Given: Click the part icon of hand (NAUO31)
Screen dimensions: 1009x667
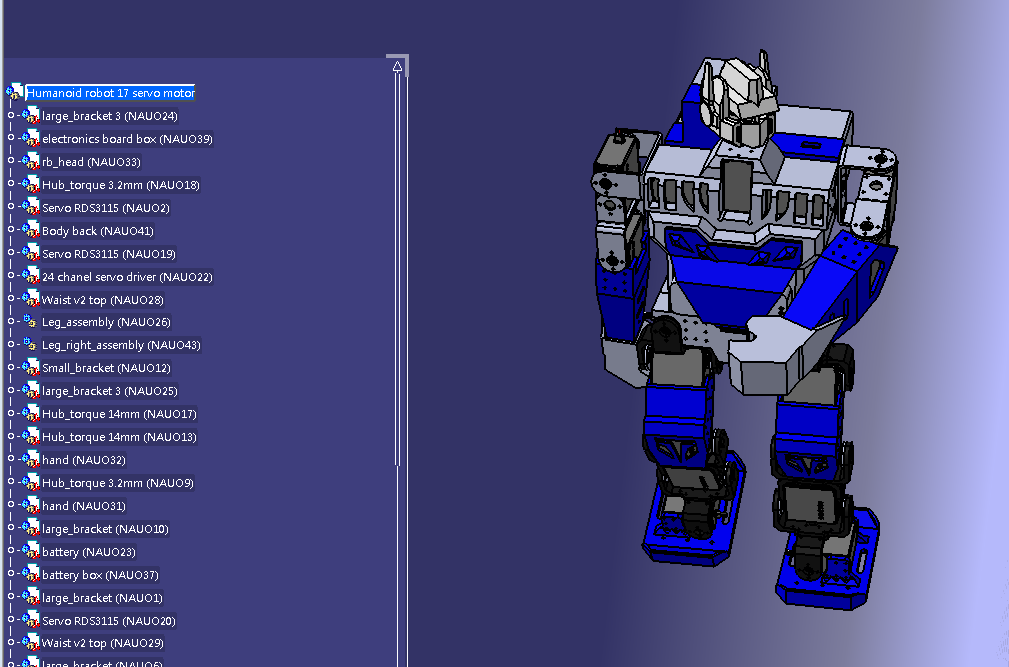Looking at the screenshot, I should coord(30,506).
